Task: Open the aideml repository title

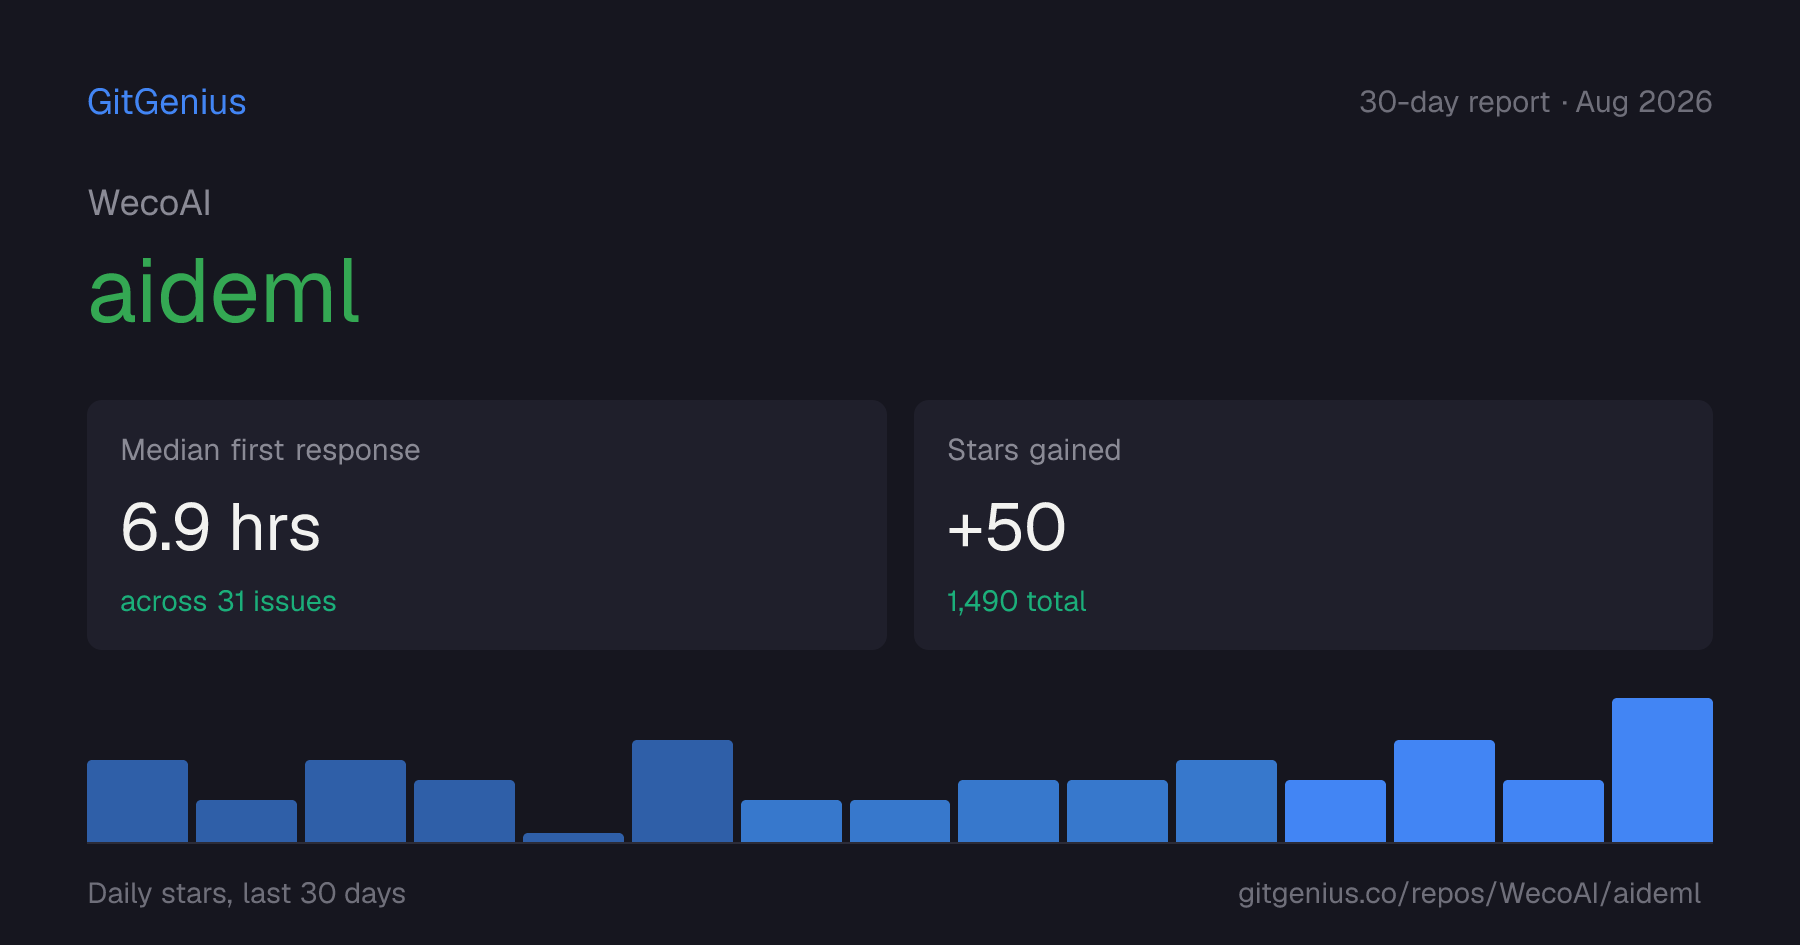Action: (x=224, y=292)
